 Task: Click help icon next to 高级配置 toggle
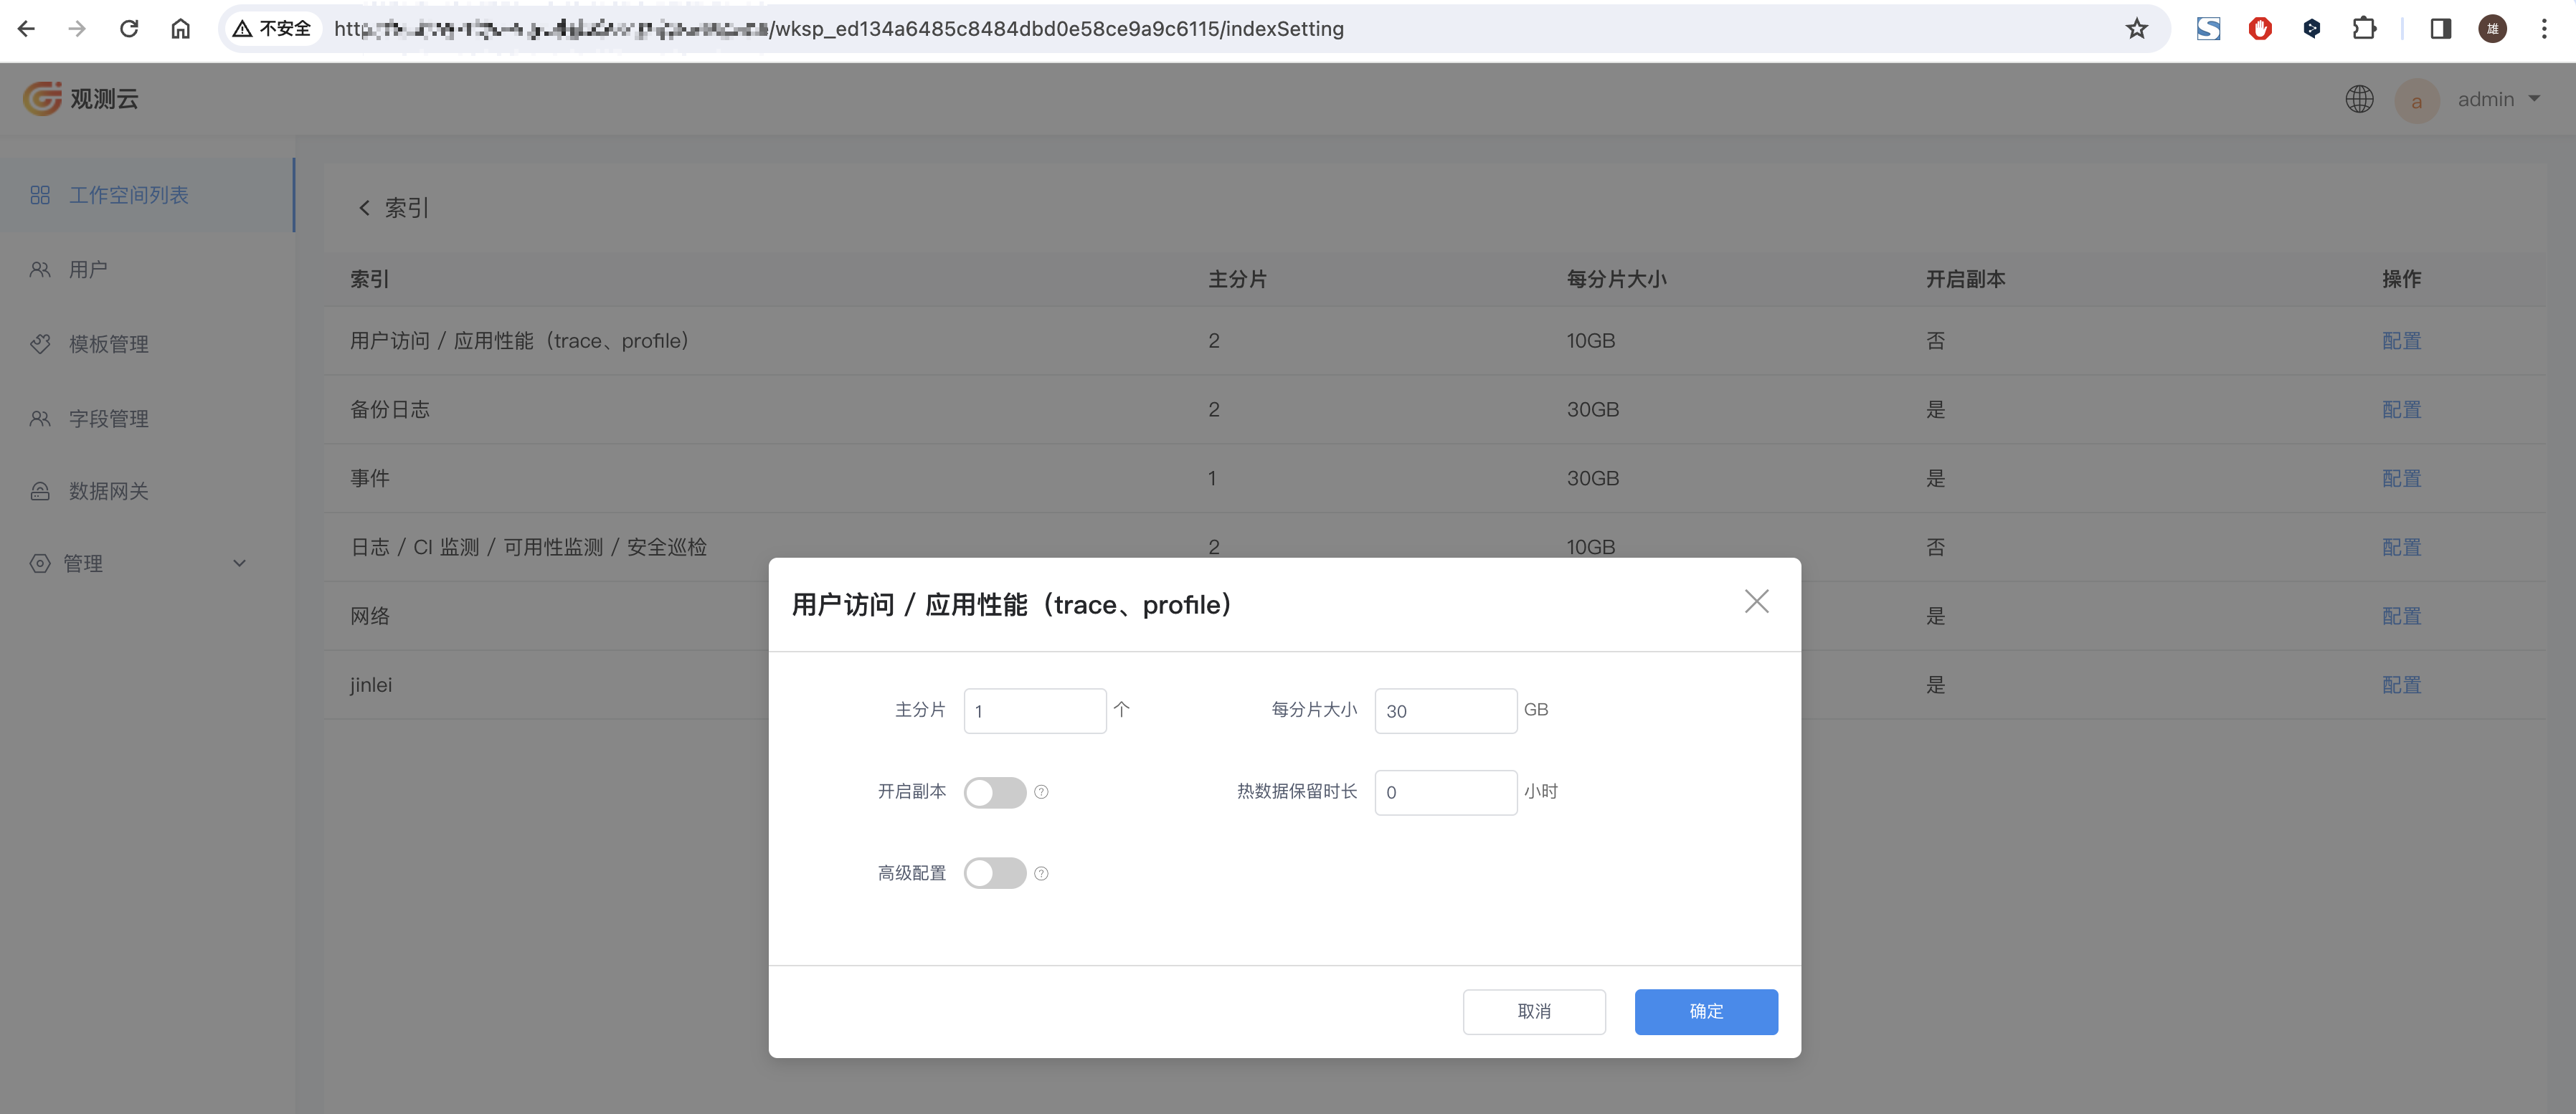click(1041, 874)
